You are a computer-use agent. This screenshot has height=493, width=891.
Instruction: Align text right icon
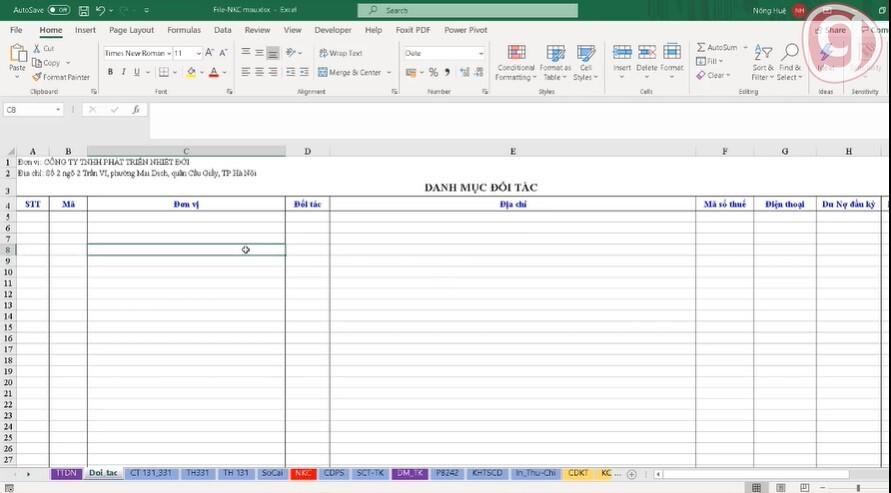(x=273, y=72)
